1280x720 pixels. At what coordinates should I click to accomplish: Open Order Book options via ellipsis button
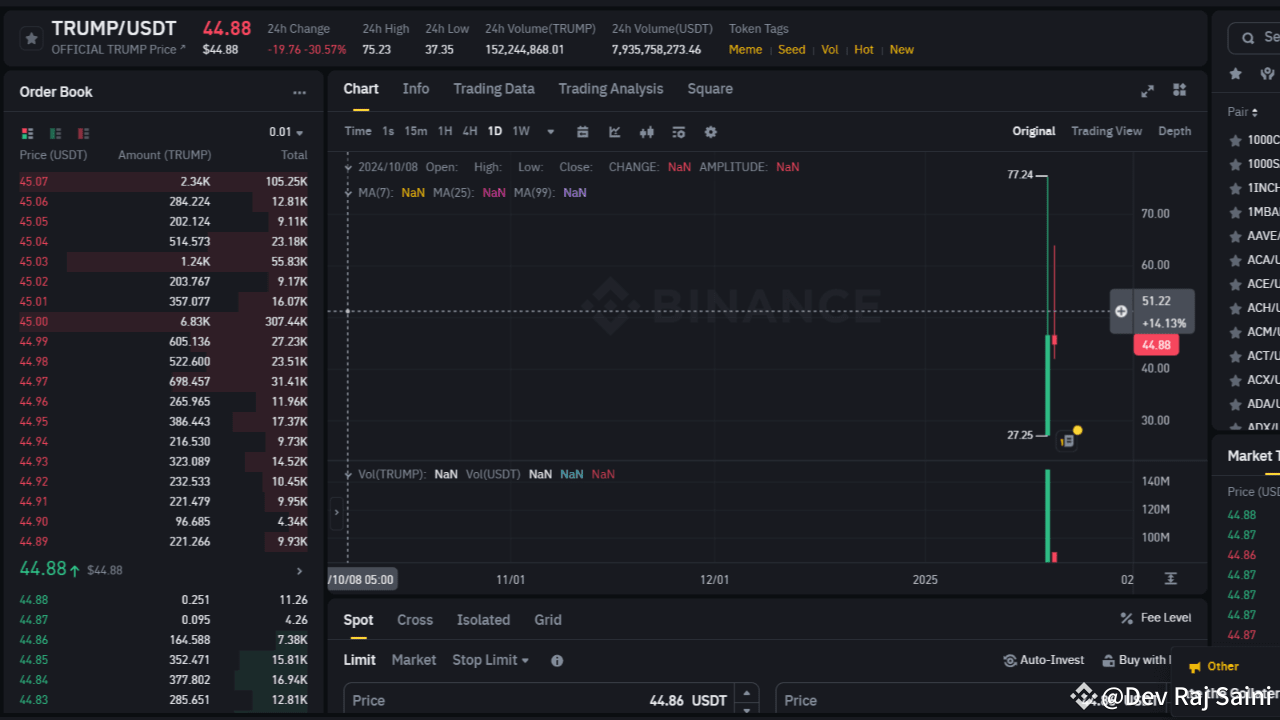point(299,92)
